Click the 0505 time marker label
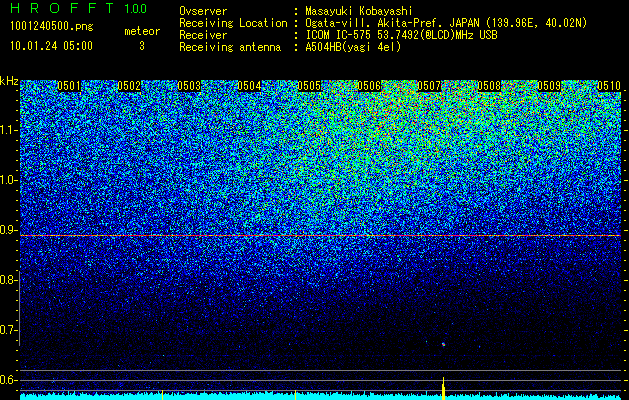Screen dimensions: 629x400 (309, 86)
